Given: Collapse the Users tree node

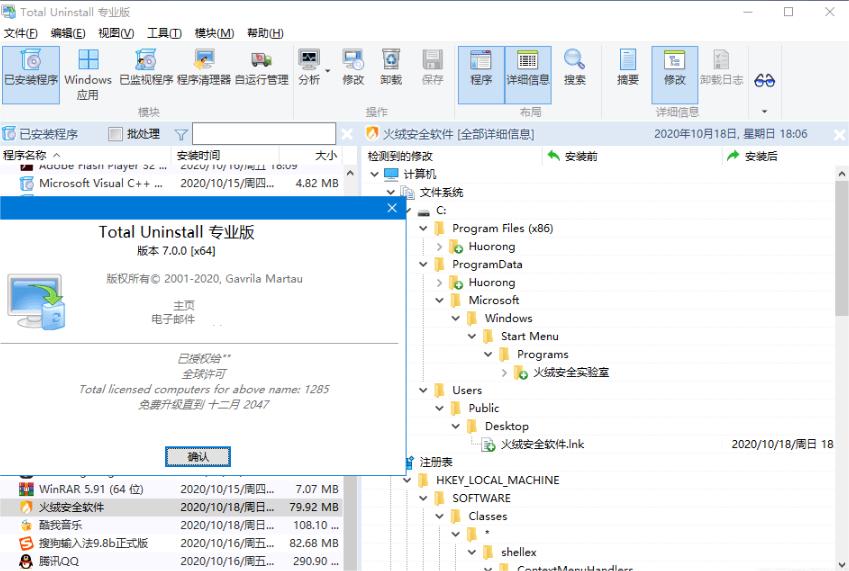Looking at the screenshot, I should pyautogui.click(x=423, y=390).
